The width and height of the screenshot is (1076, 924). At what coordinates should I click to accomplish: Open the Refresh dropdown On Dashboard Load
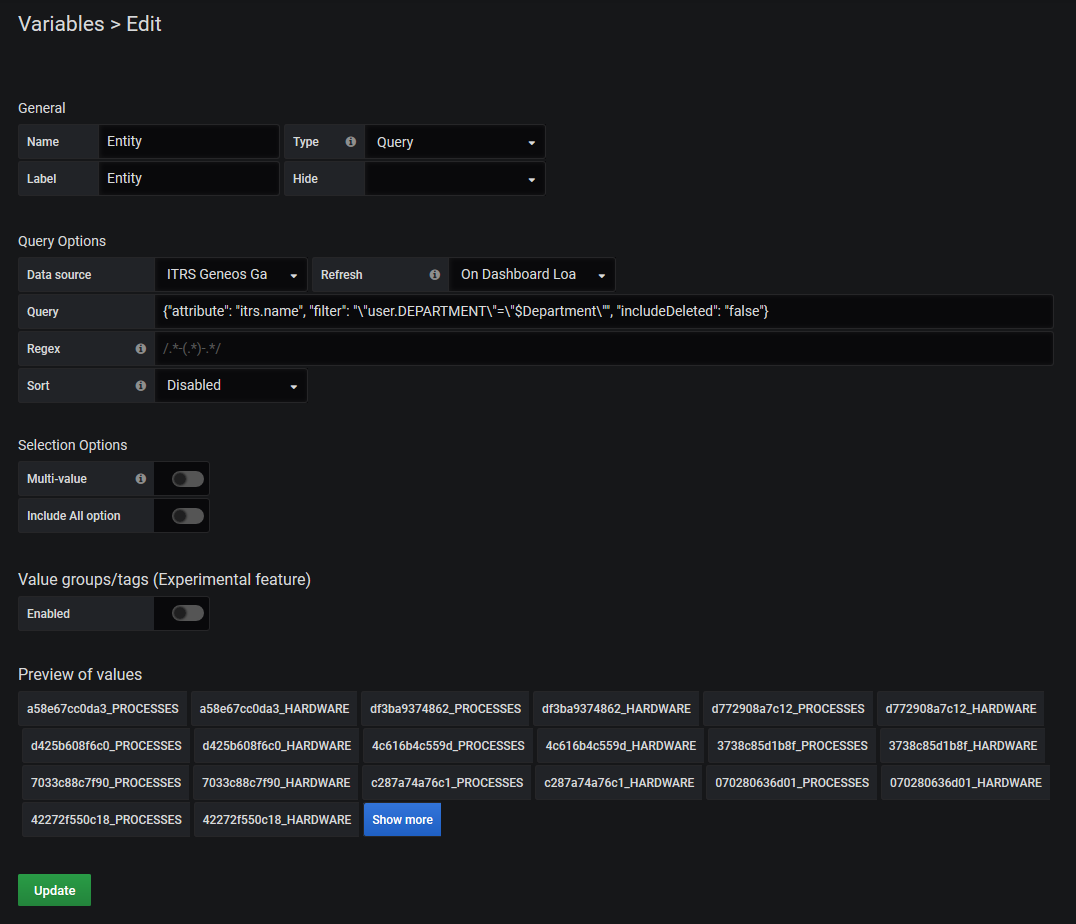[532, 275]
